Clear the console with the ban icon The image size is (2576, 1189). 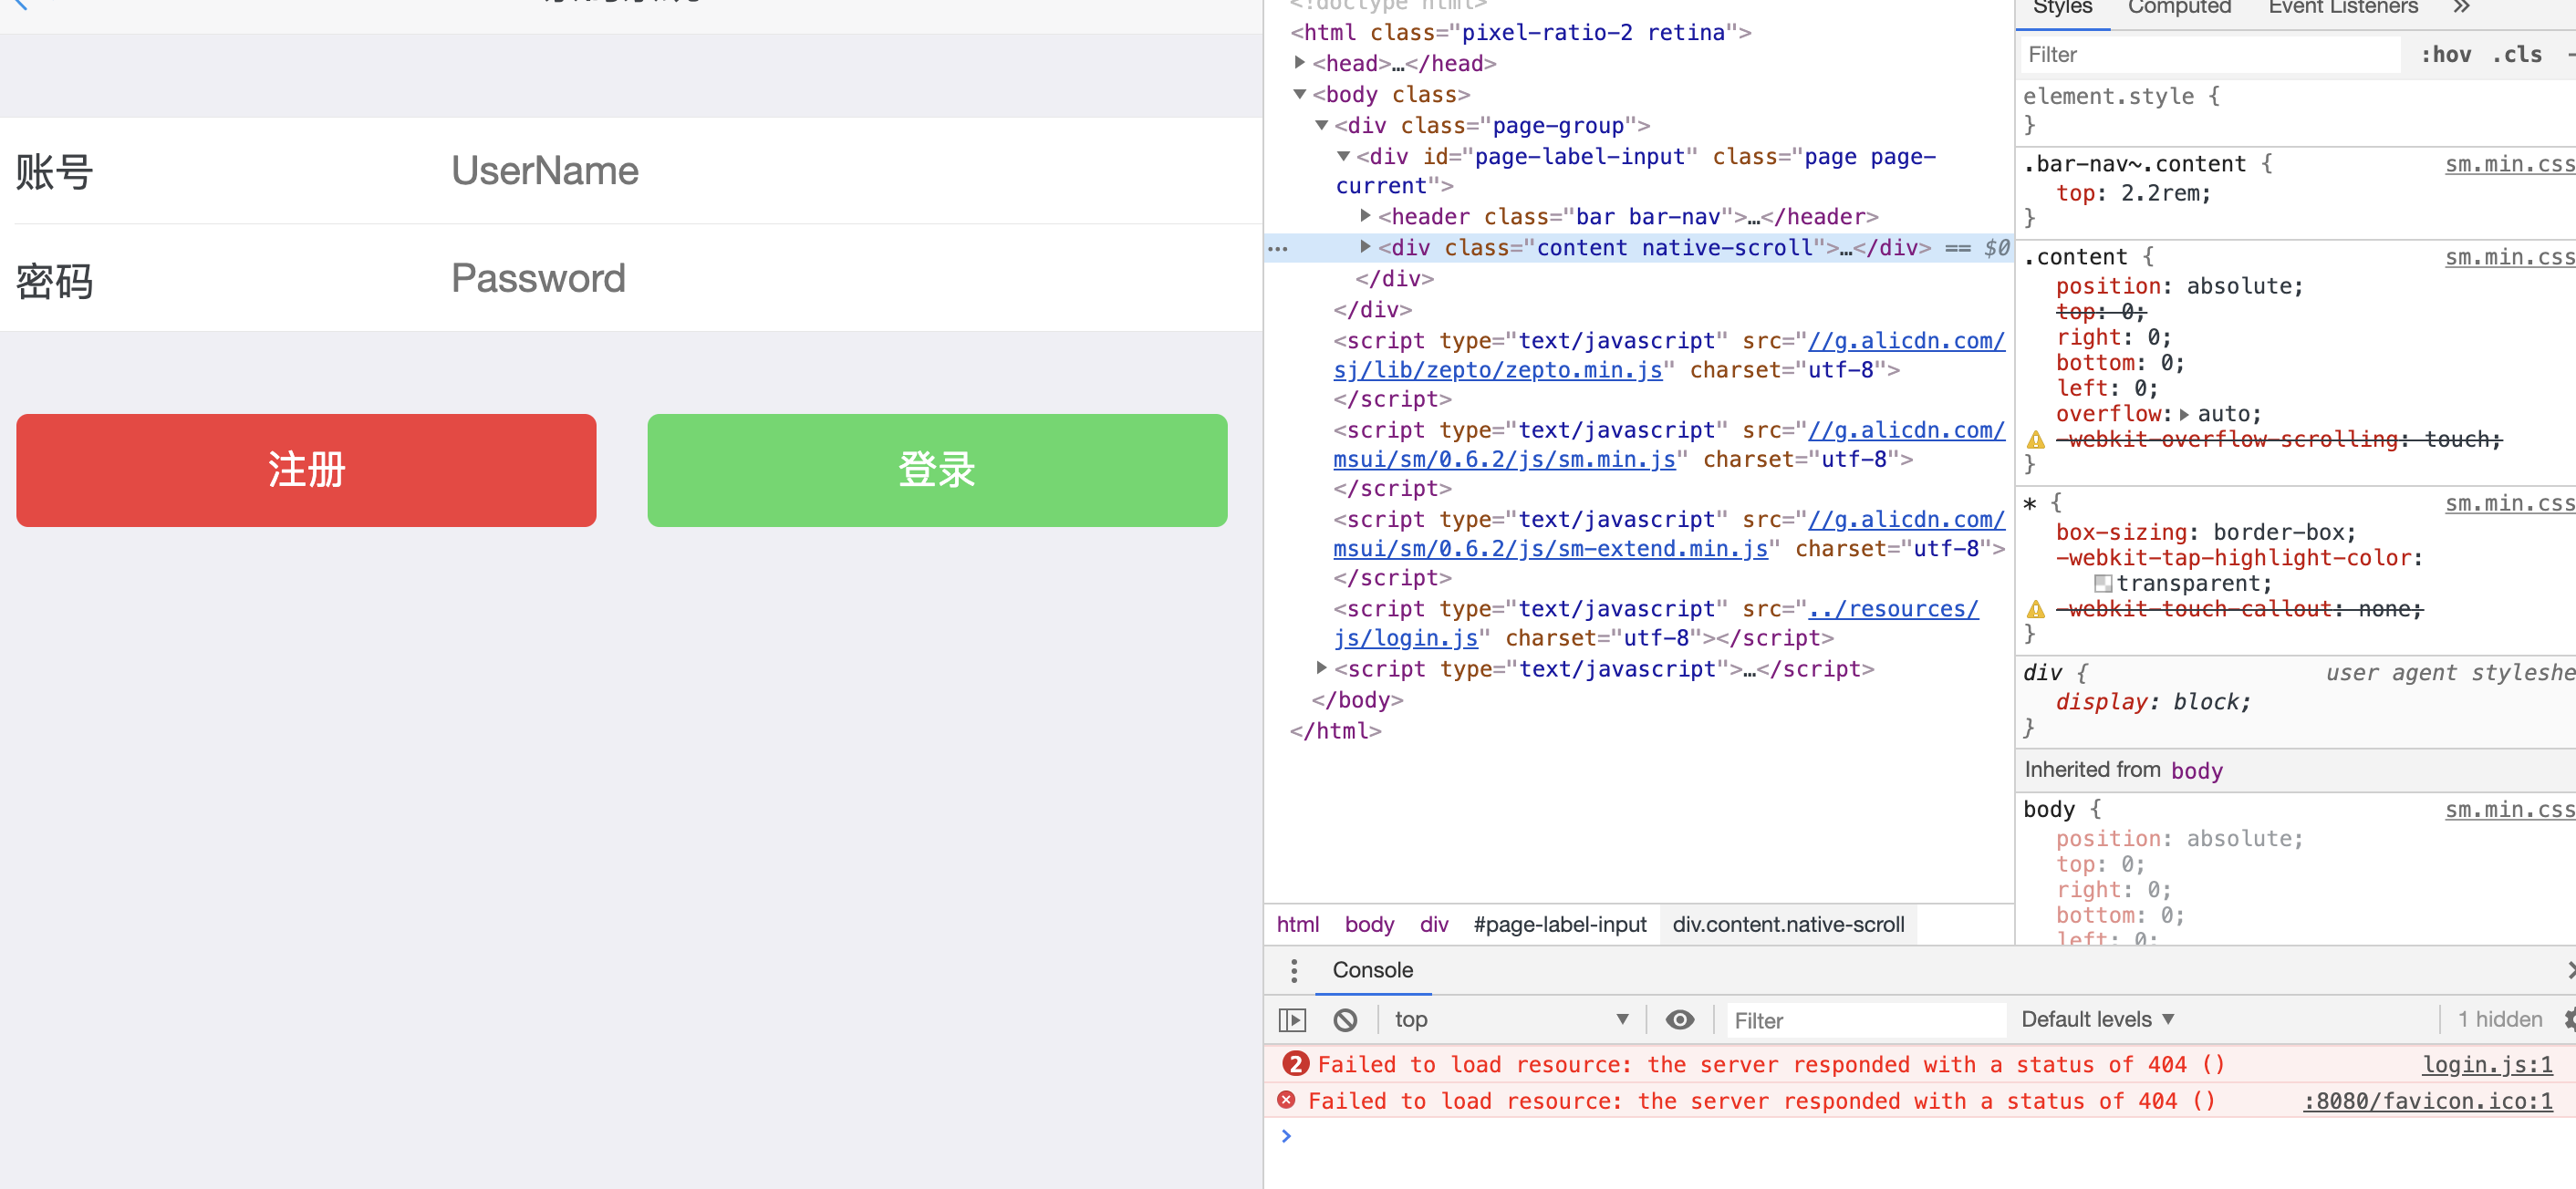pos(1345,1019)
